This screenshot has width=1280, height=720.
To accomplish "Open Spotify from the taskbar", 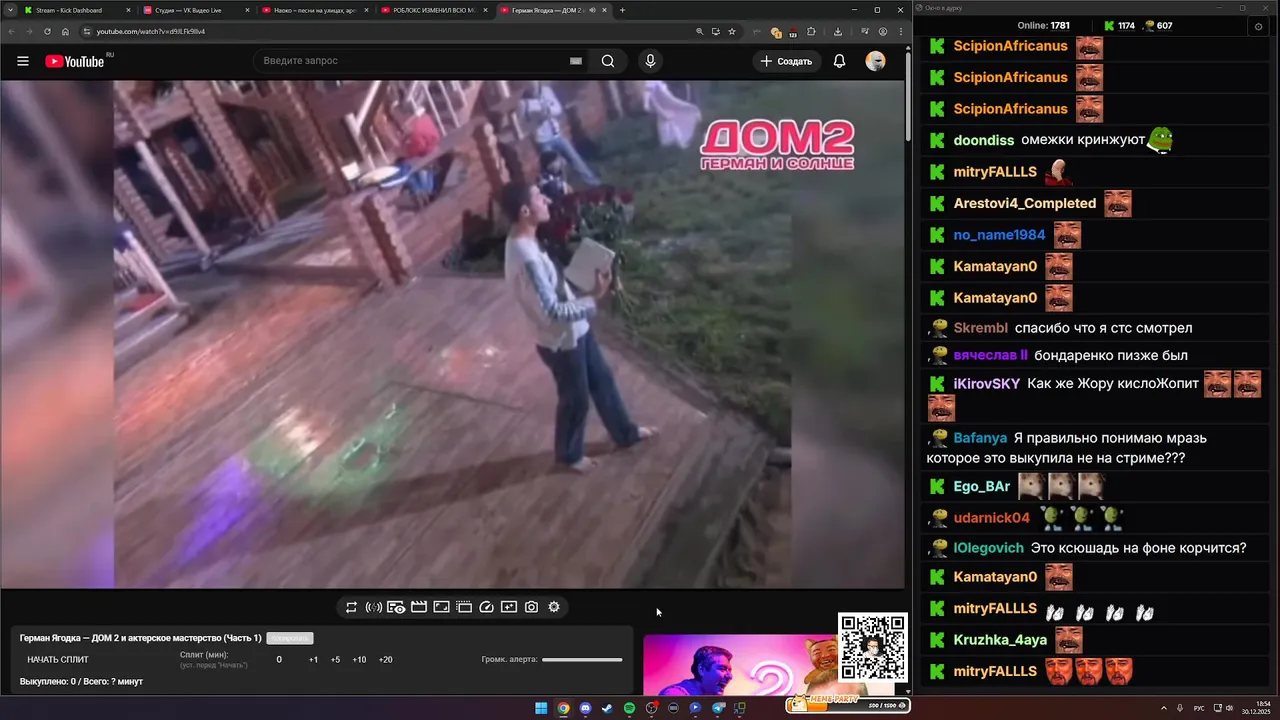I will [x=629, y=708].
